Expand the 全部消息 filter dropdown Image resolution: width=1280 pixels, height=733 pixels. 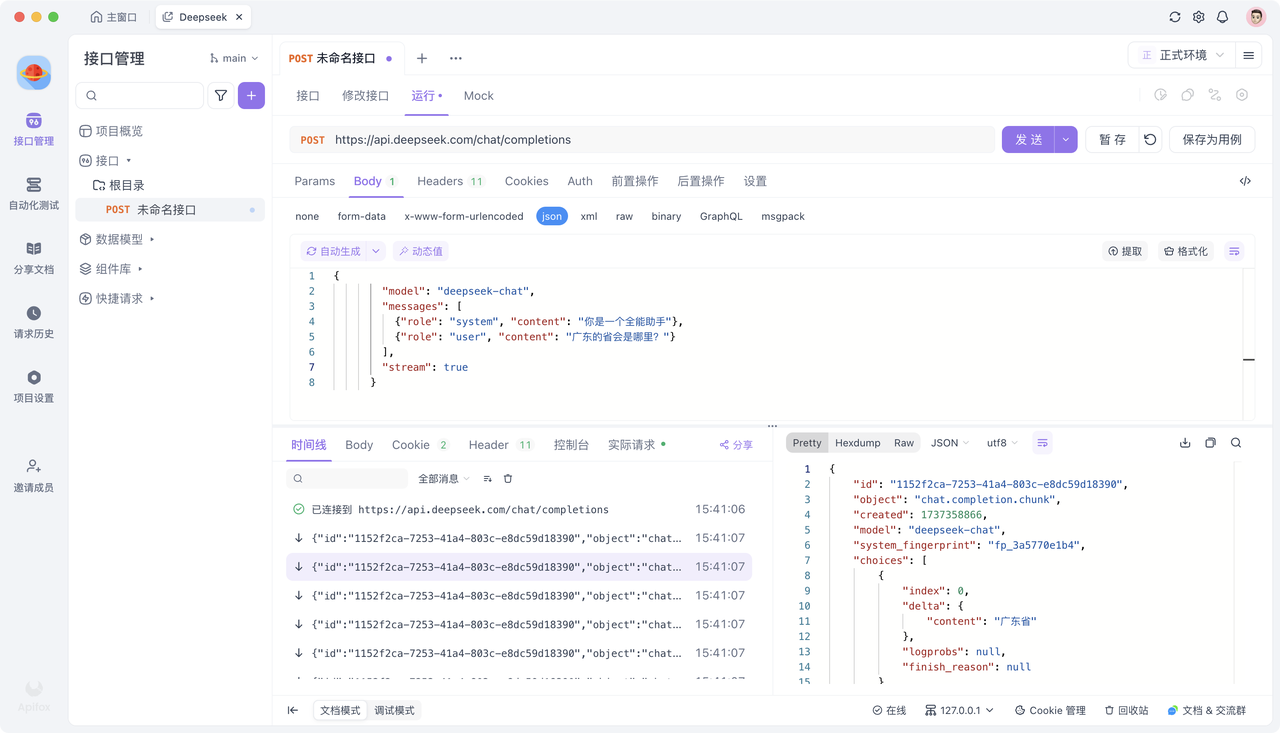pyautogui.click(x=444, y=479)
